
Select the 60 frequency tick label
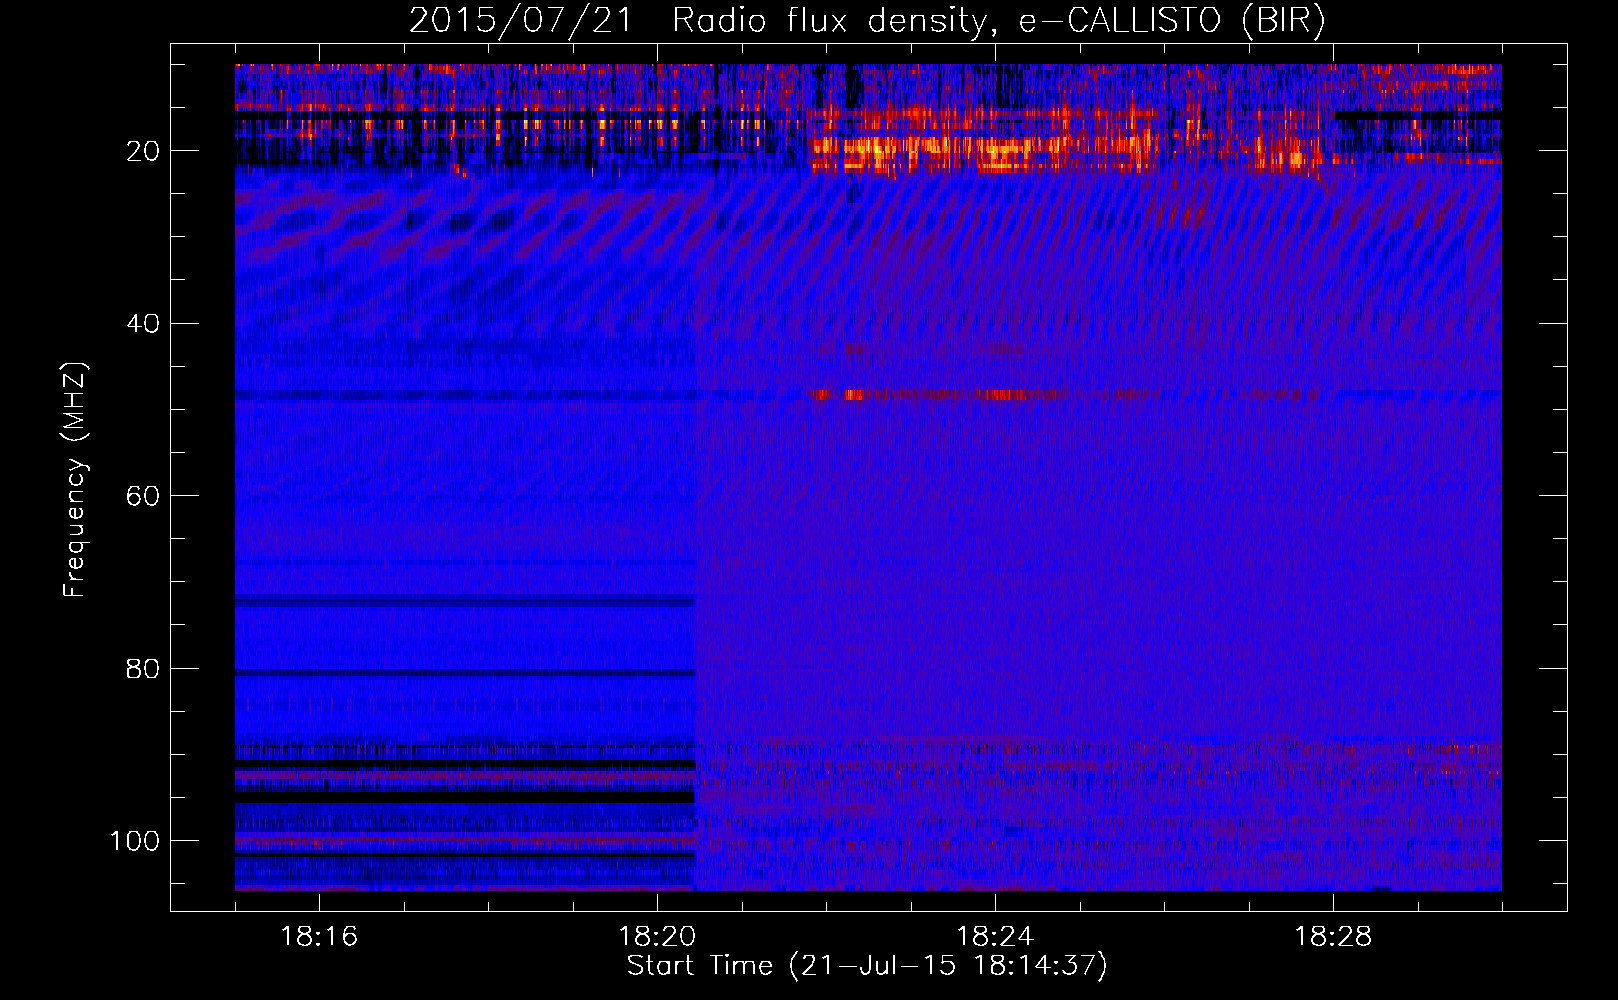144,497
